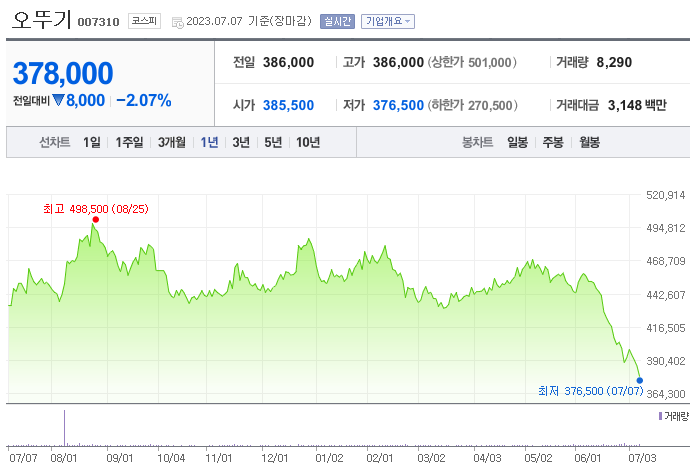Switch chart to 3개월 period

pyautogui.click(x=172, y=142)
